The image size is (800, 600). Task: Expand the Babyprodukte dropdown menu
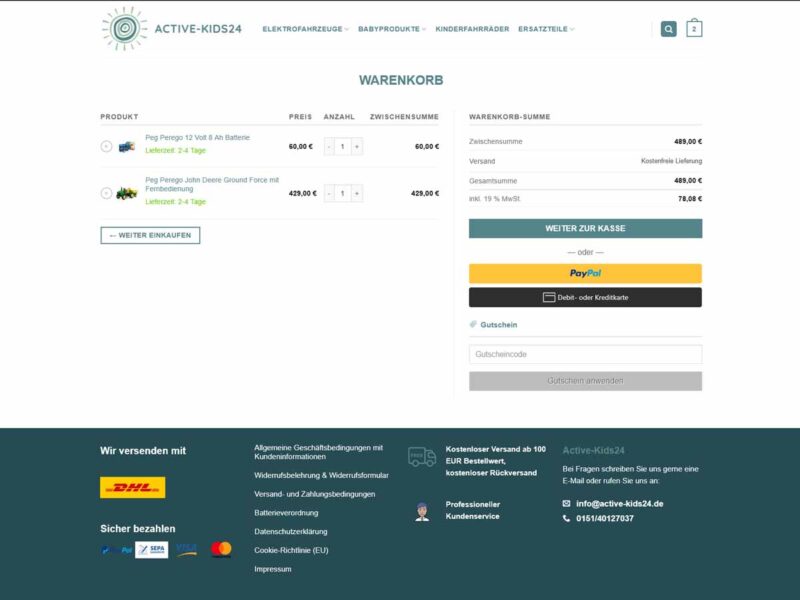pos(392,29)
